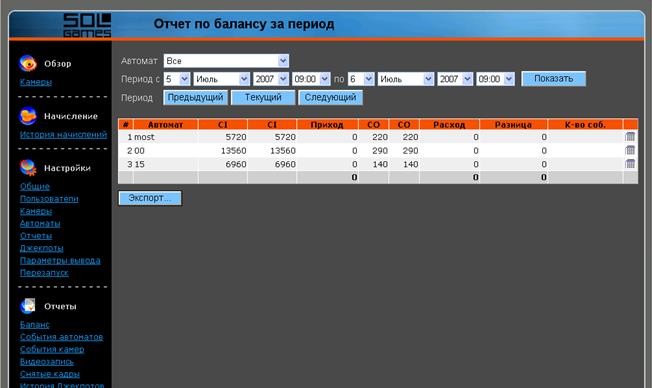
Task: Open Баланс report link
Action: pyautogui.click(x=35, y=324)
